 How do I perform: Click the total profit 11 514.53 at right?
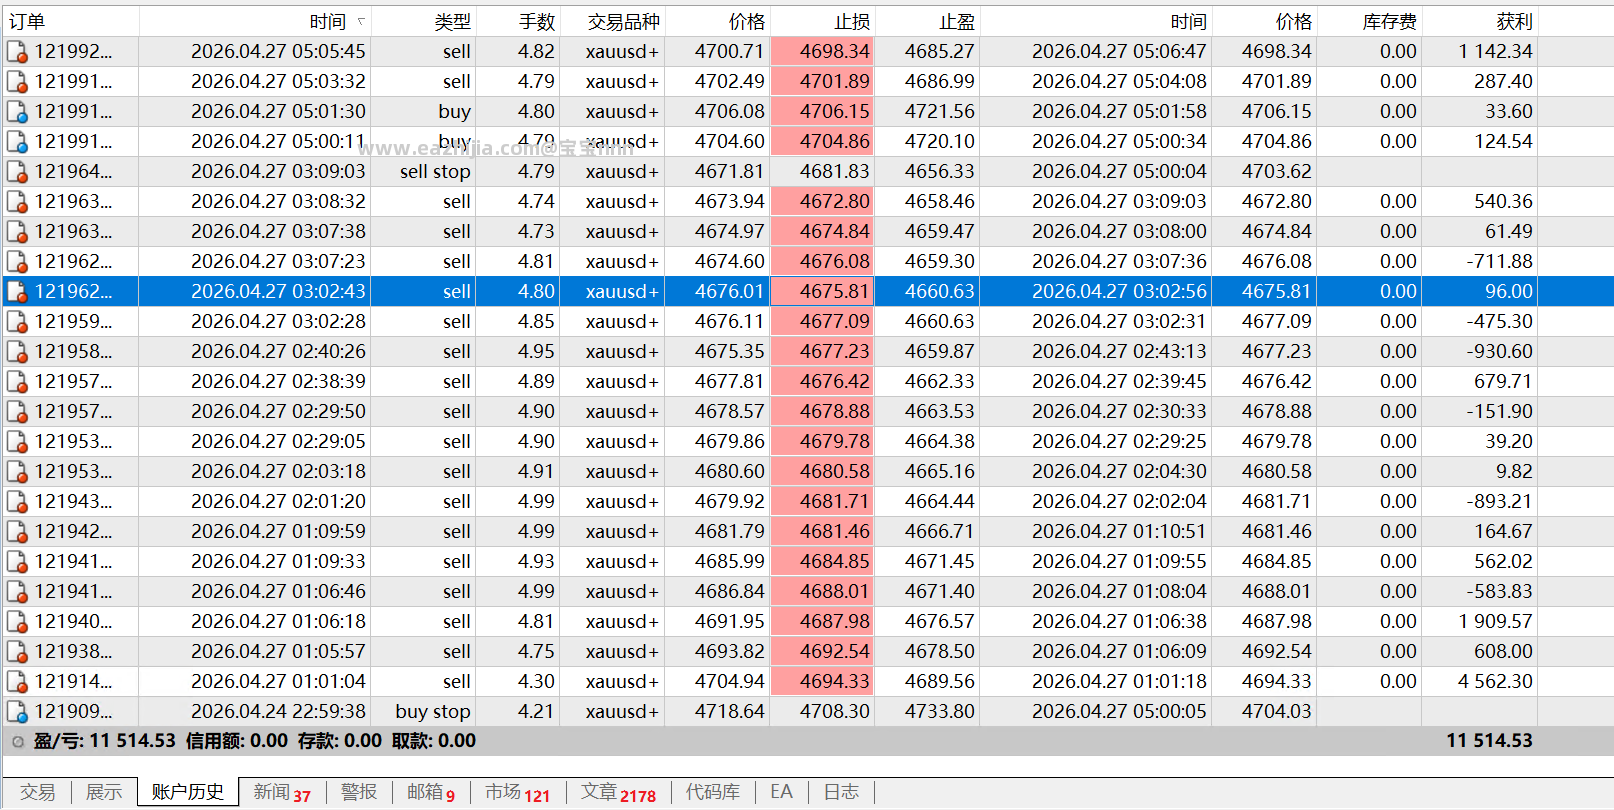coord(1489,742)
